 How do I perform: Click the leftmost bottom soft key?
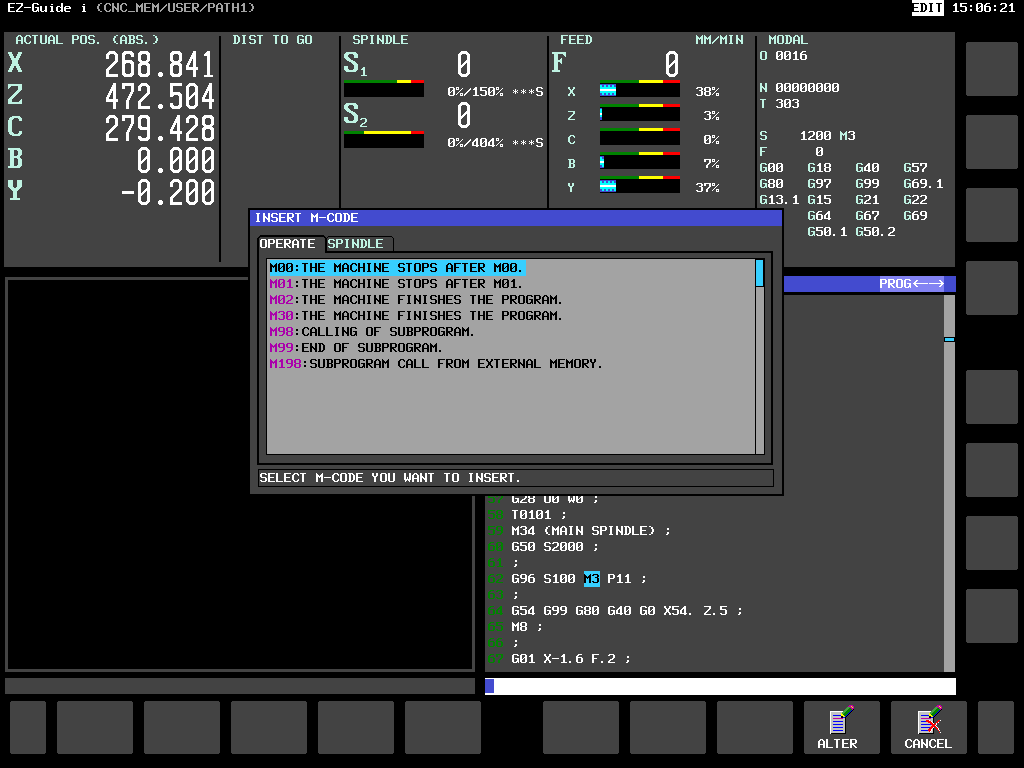[28, 728]
